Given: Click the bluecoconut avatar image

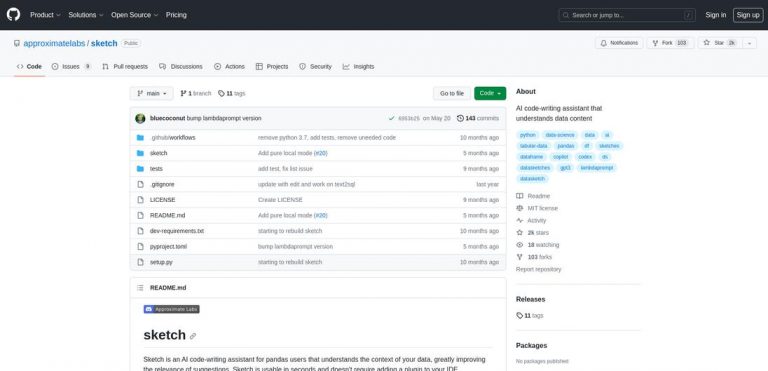Looking at the screenshot, I should tap(141, 118).
